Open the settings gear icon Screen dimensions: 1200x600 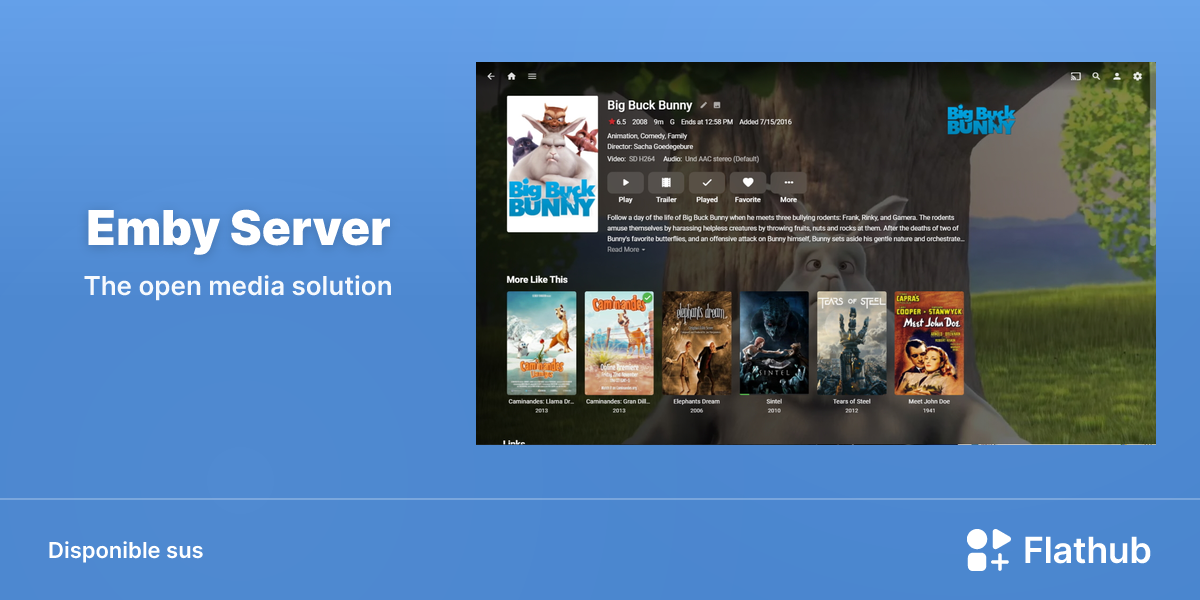pyautogui.click(x=1137, y=76)
